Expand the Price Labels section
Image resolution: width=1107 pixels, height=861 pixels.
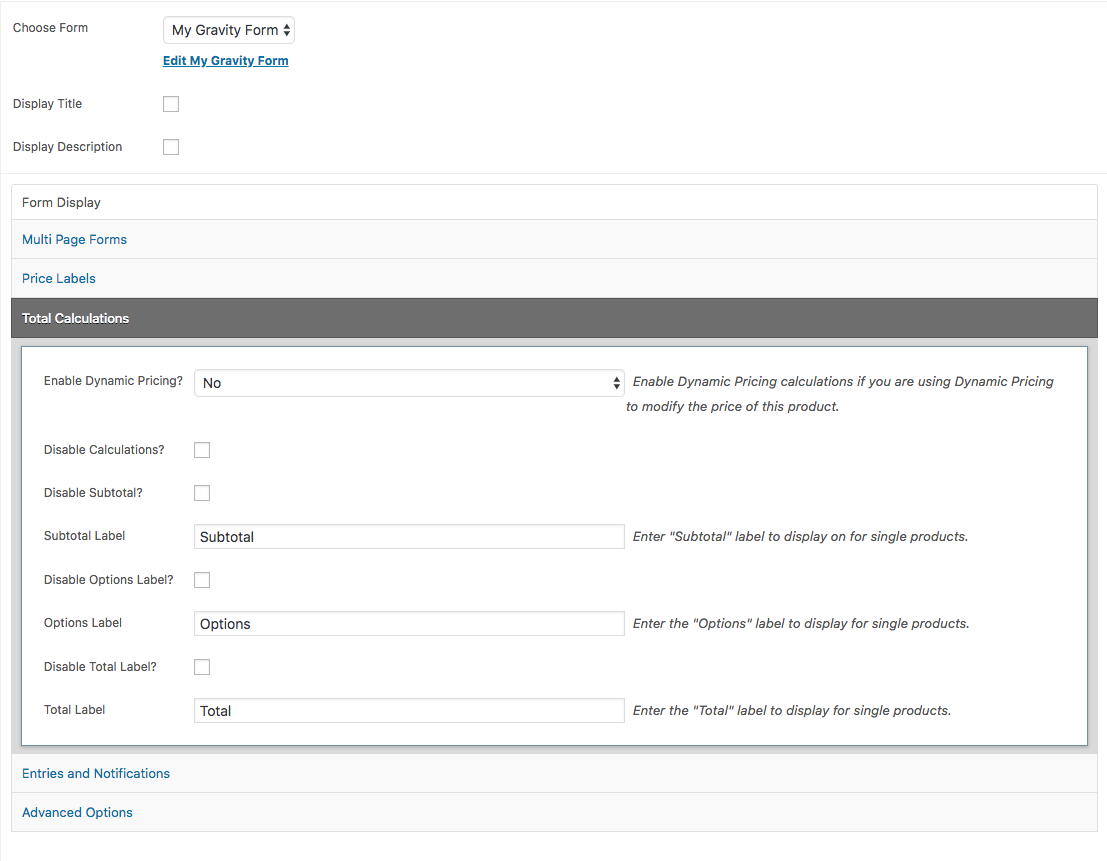[x=554, y=278]
